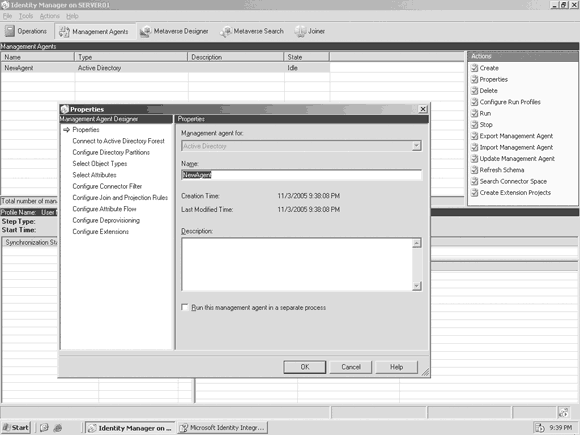Select Configure Directory Partitions page
The height and width of the screenshot is (435, 580).
[111, 152]
